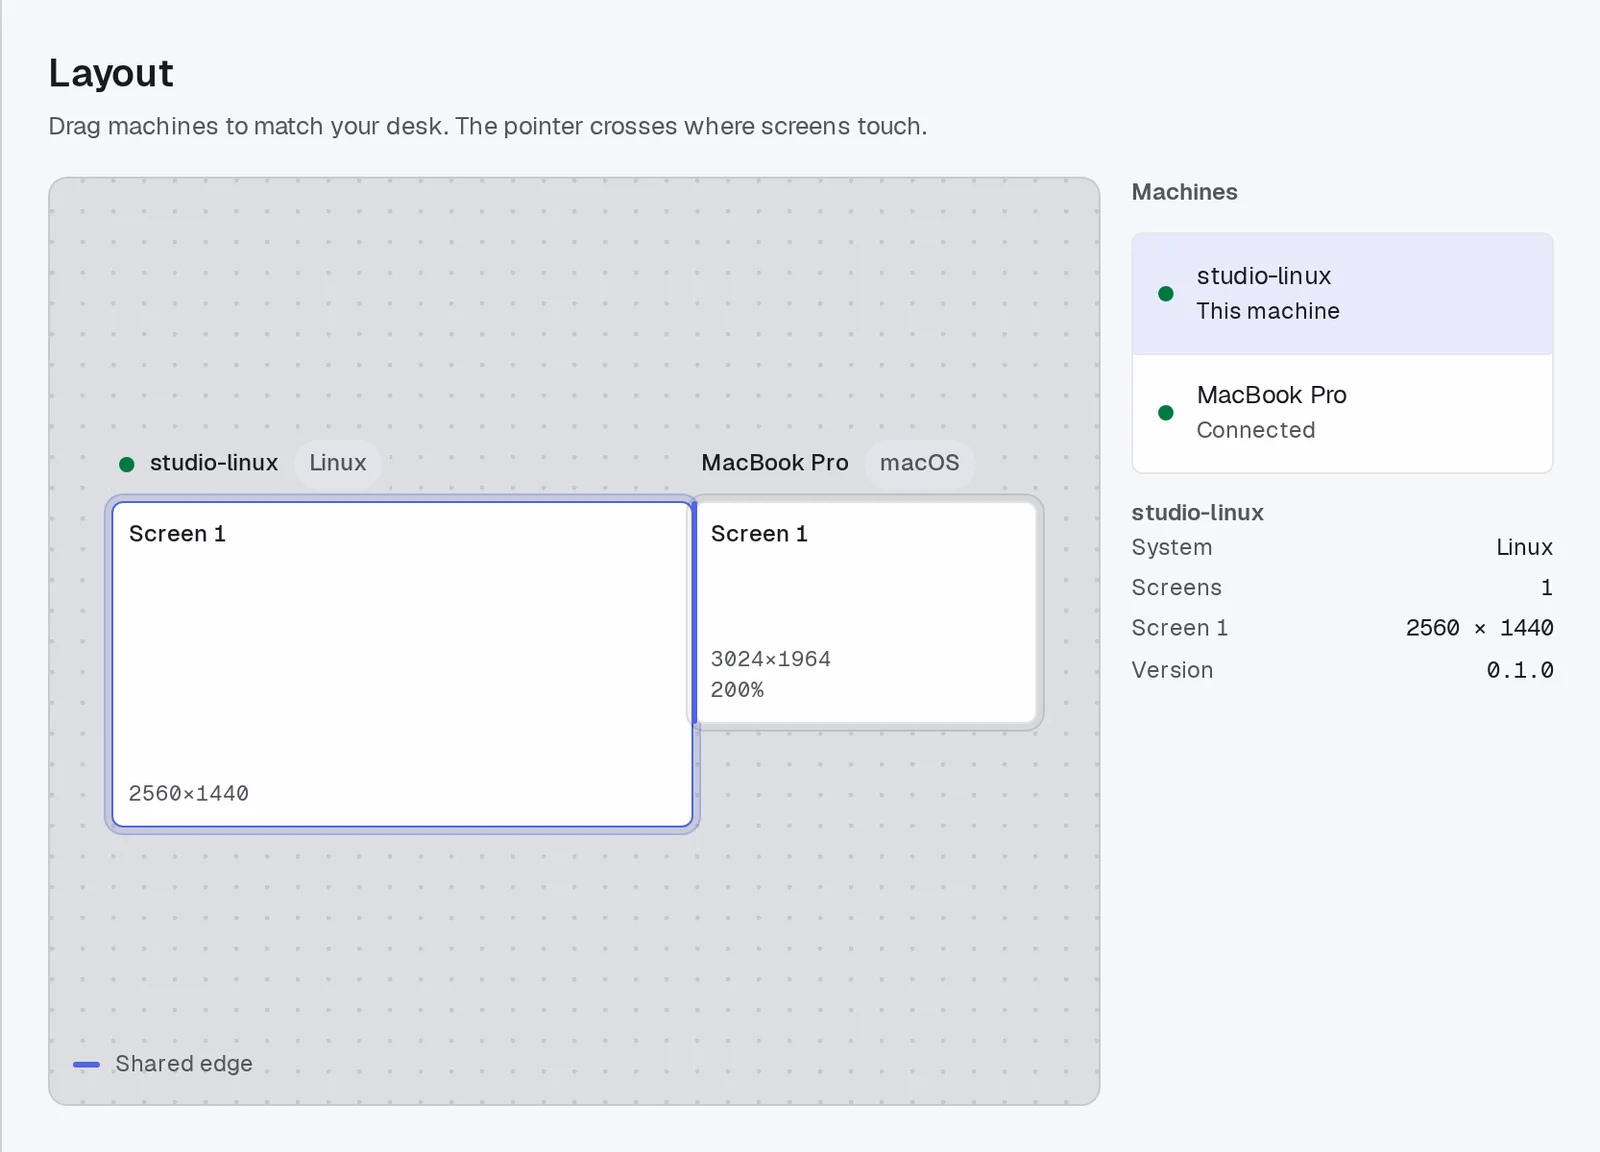Click the Screens count value 1
The height and width of the screenshot is (1152, 1600).
click(1547, 588)
